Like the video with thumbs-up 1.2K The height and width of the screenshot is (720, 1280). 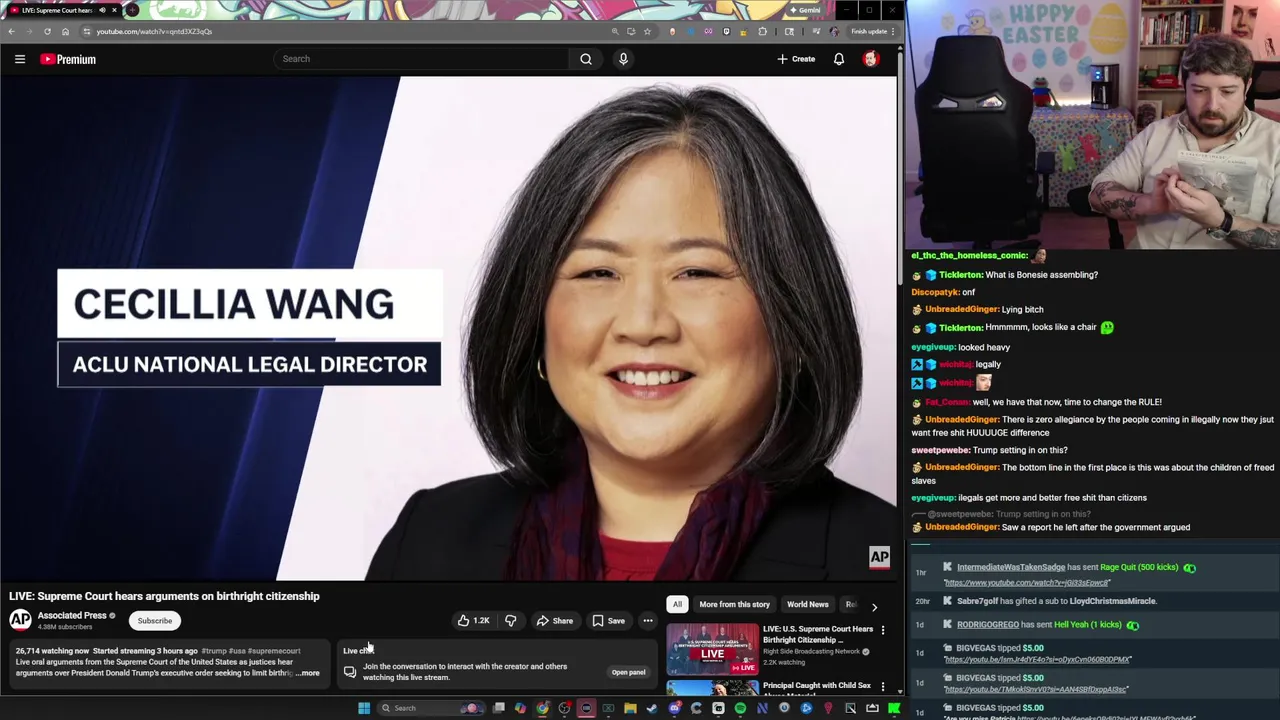(473, 621)
